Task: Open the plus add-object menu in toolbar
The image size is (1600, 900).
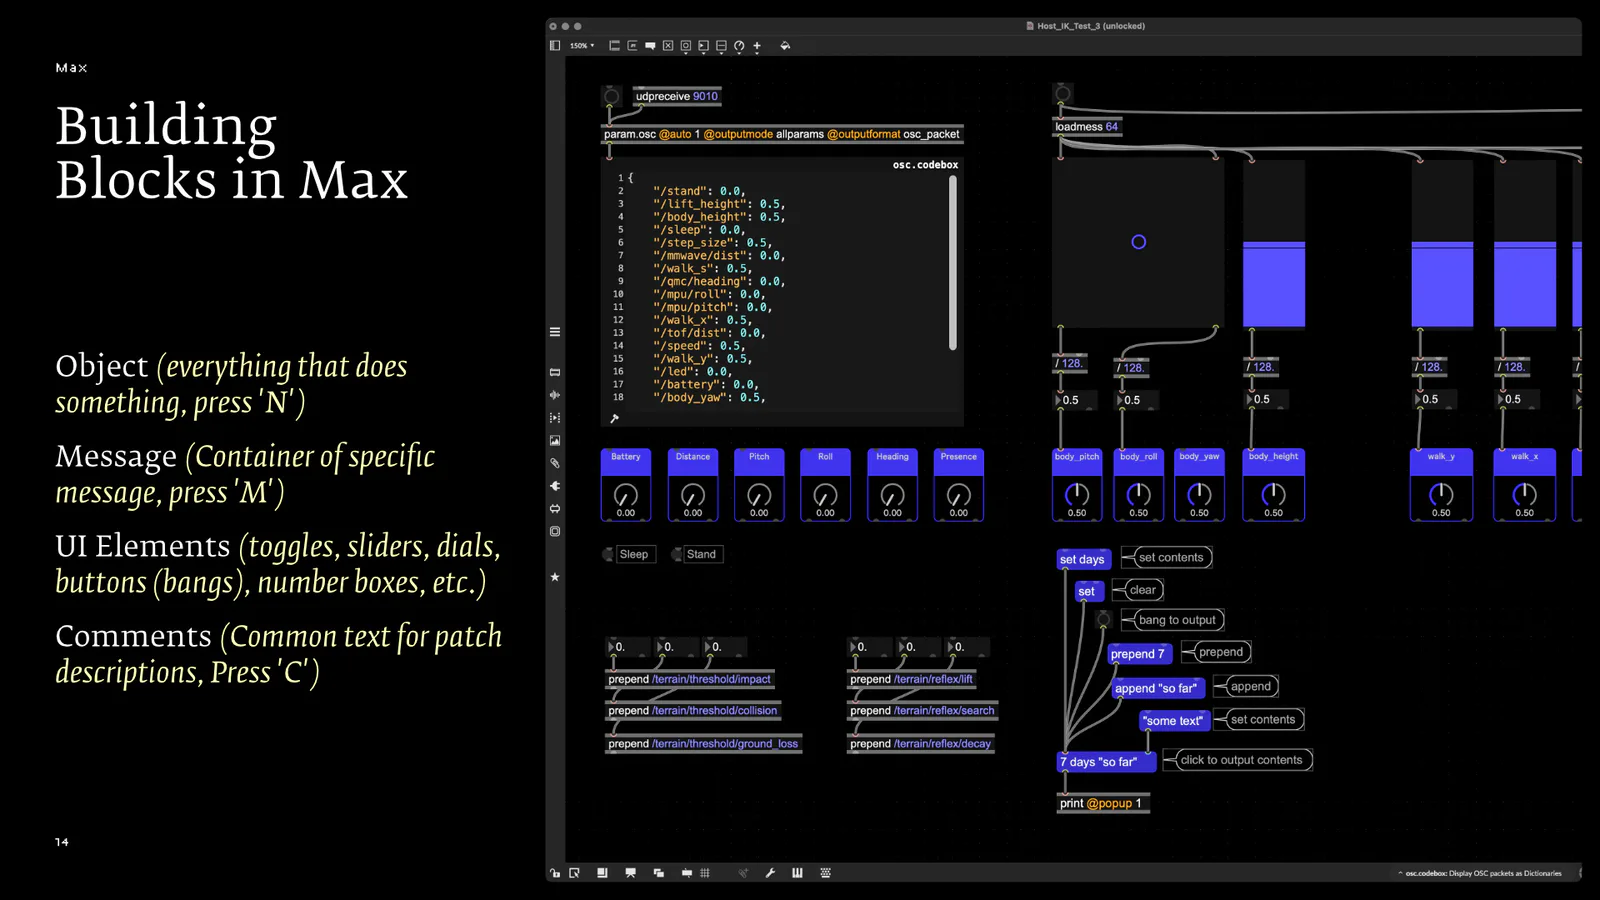Action: point(757,46)
